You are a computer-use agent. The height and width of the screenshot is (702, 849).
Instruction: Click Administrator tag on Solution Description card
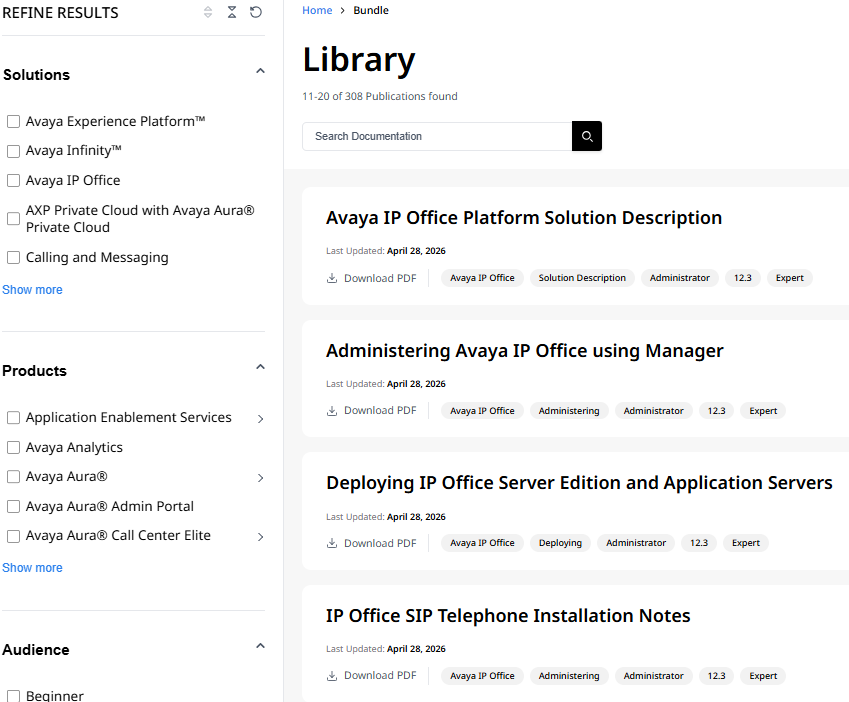click(x=680, y=278)
